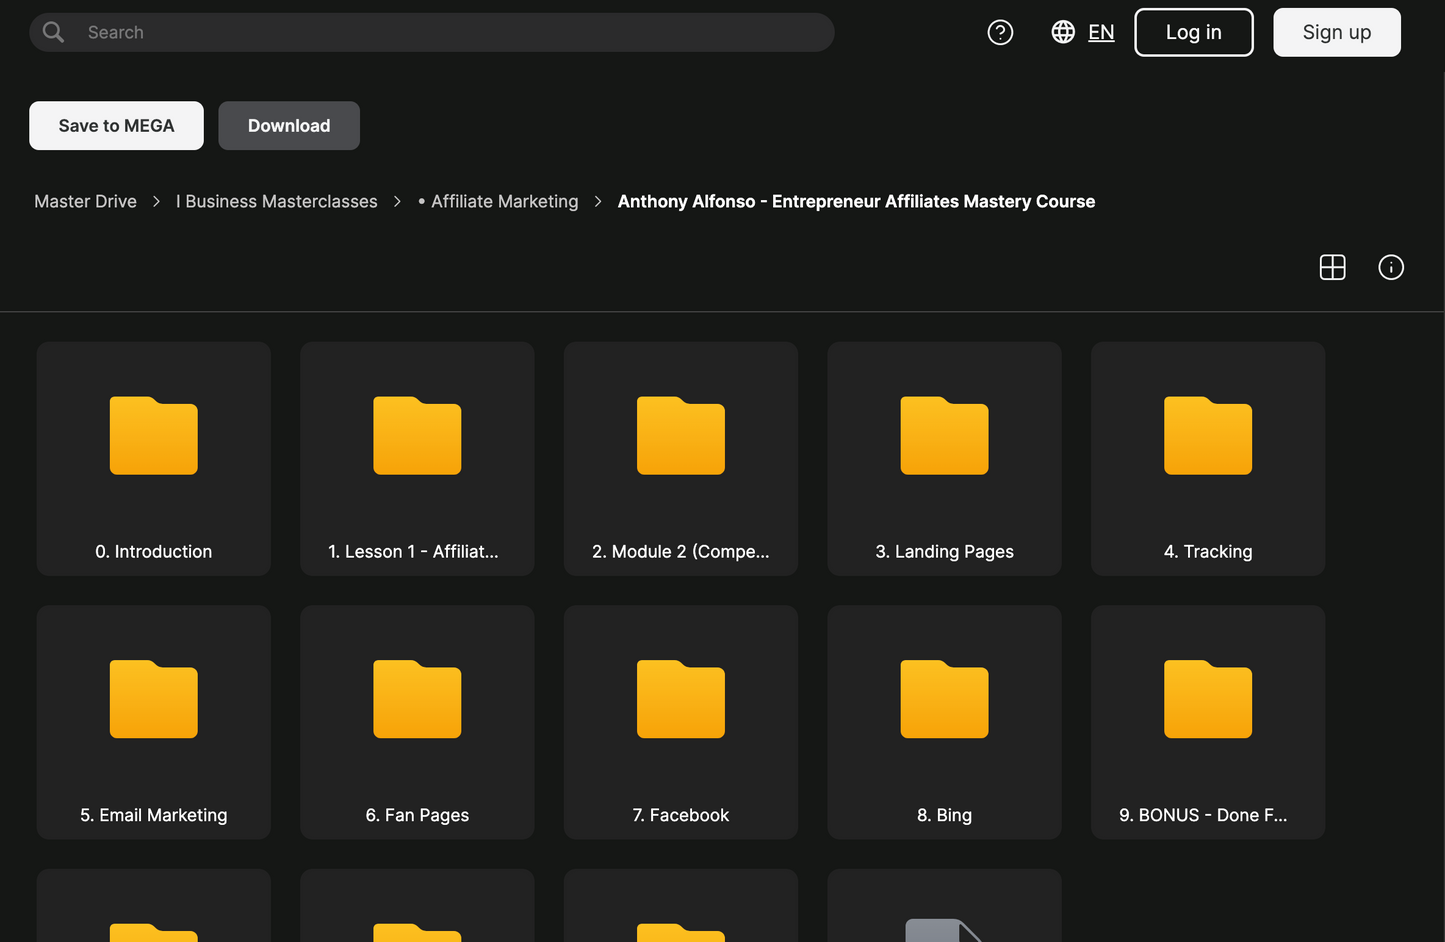1445x942 pixels.
Task: Open the help question mark icon
Action: [x=1000, y=32]
